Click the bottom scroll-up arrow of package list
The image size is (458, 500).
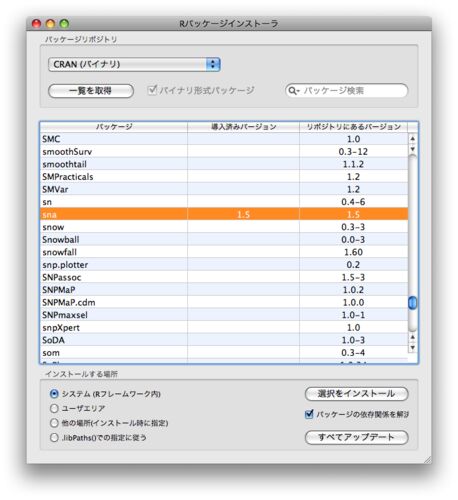click(x=413, y=337)
